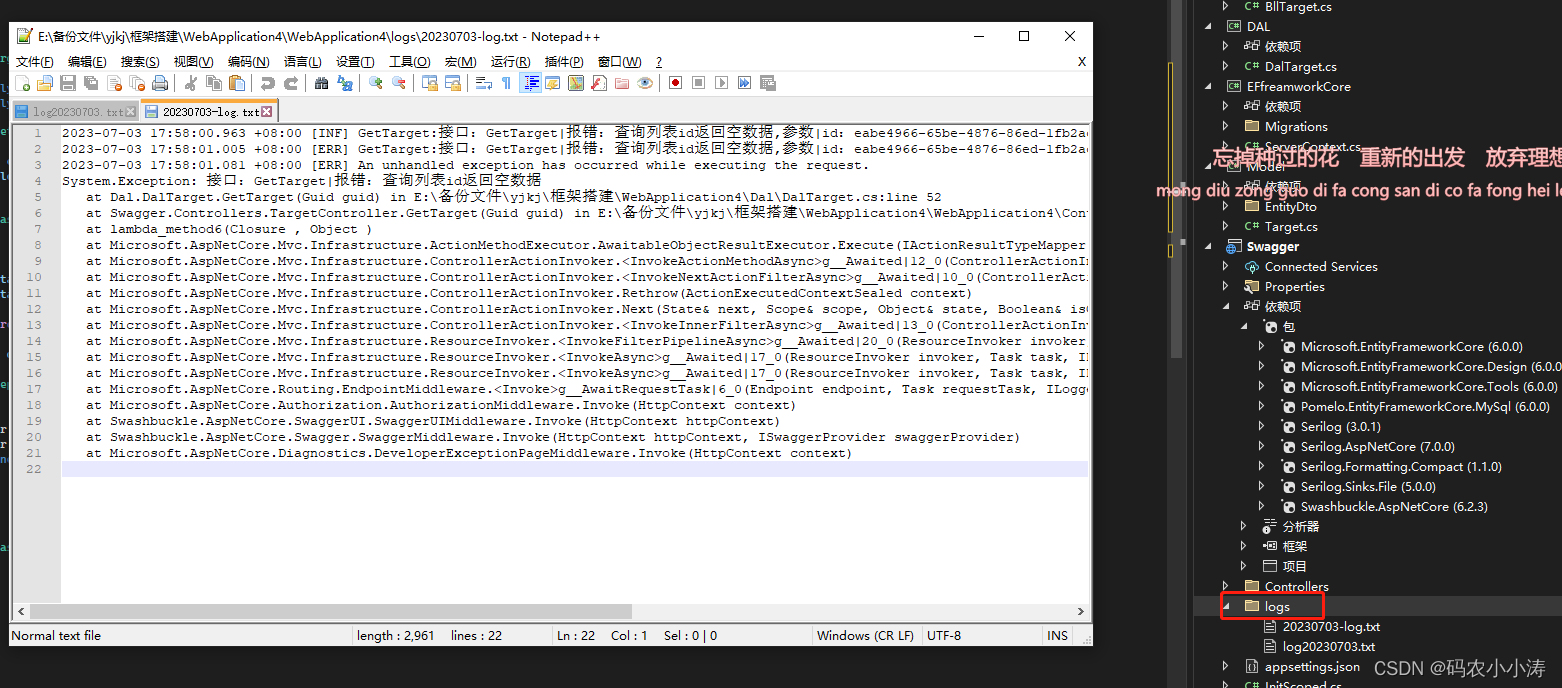Screen dimensions: 1562x688
Task: Click the Replace toolbar icon
Action: pos(346,83)
